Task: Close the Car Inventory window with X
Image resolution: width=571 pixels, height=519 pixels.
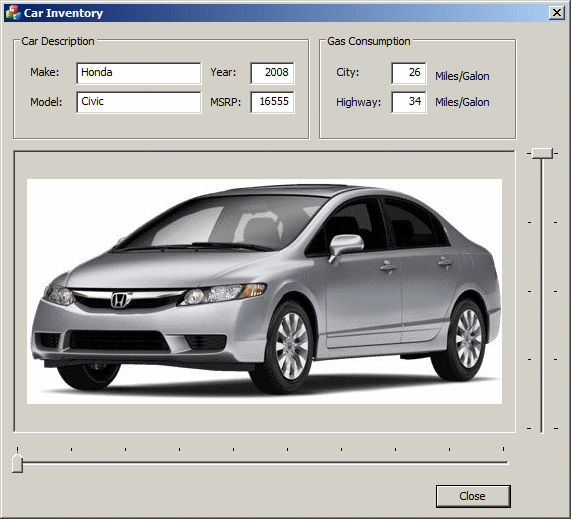Action: (557, 13)
